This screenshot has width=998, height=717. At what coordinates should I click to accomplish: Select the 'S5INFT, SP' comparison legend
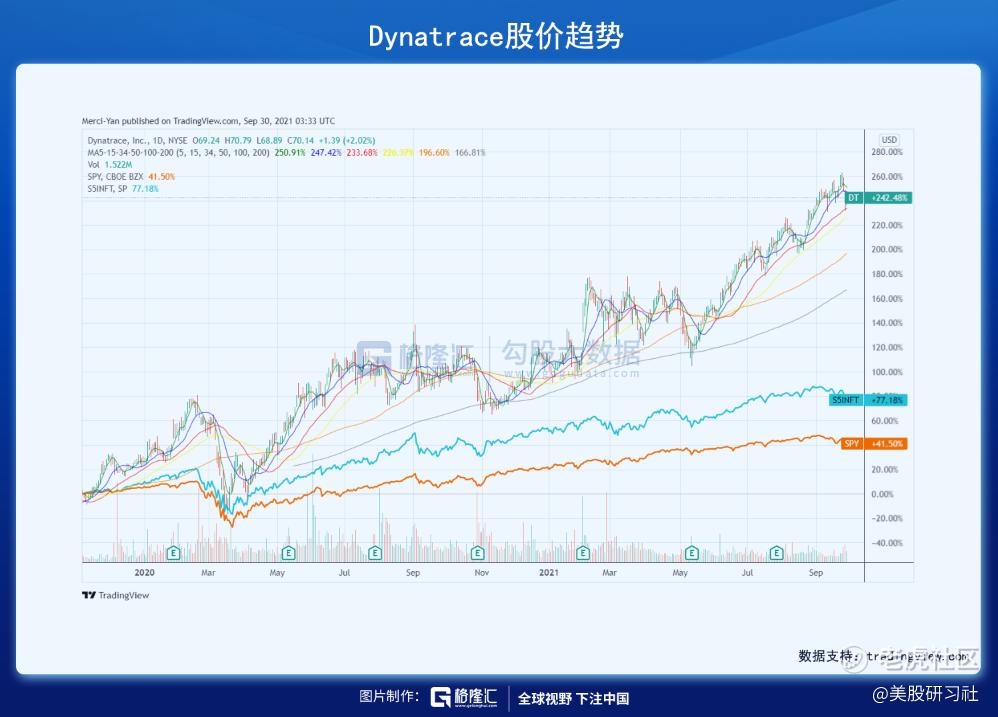tap(107, 189)
